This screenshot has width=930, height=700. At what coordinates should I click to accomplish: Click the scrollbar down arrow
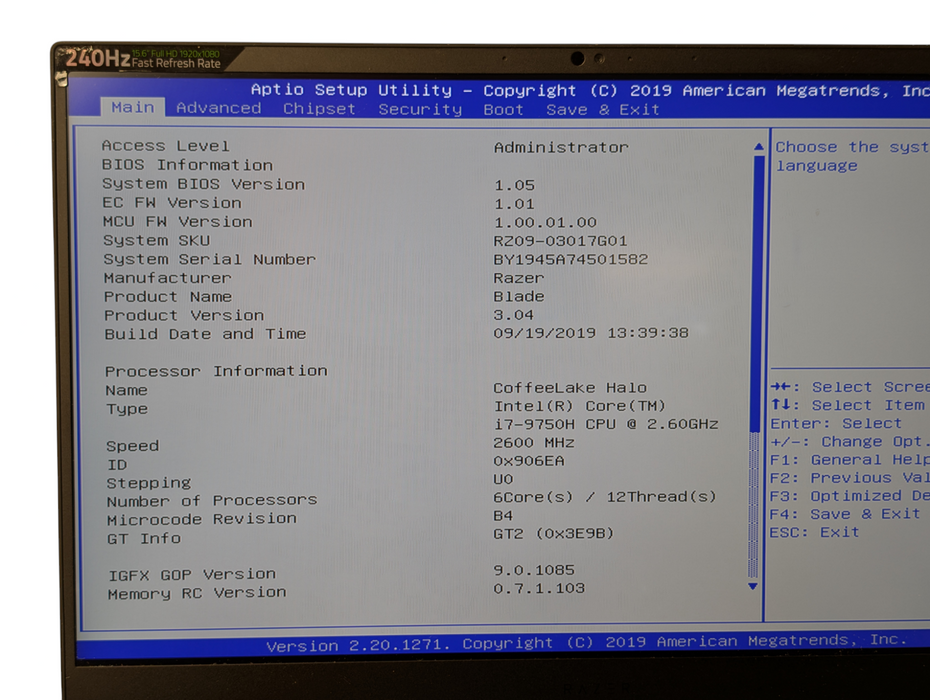click(753, 586)
